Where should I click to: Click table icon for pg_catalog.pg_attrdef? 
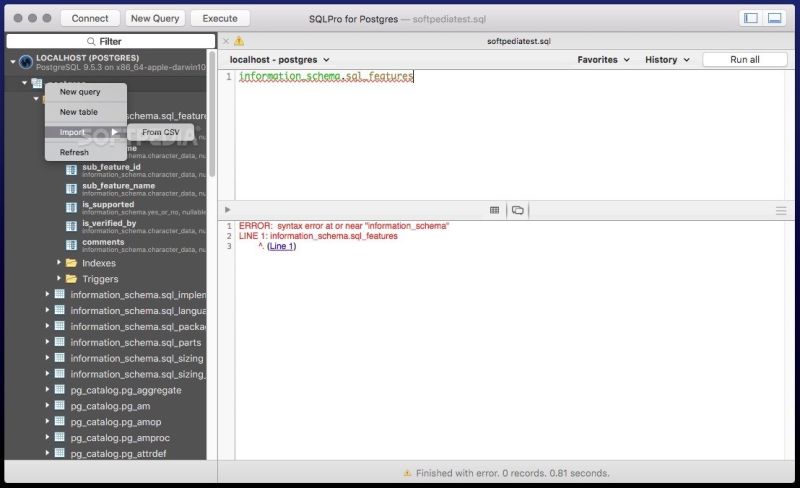coord(60,453)
